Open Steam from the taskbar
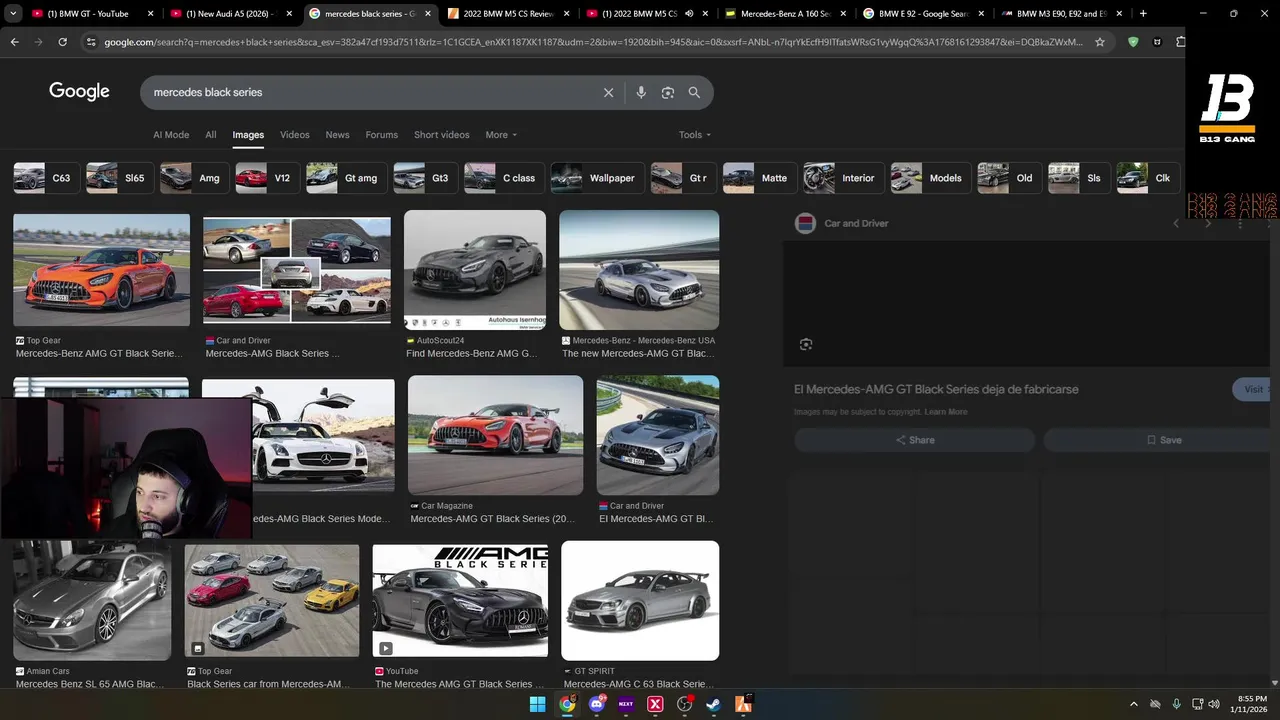Image resolution: width=1280 pixels, height=720 pixels. click(x=714, y=704)
